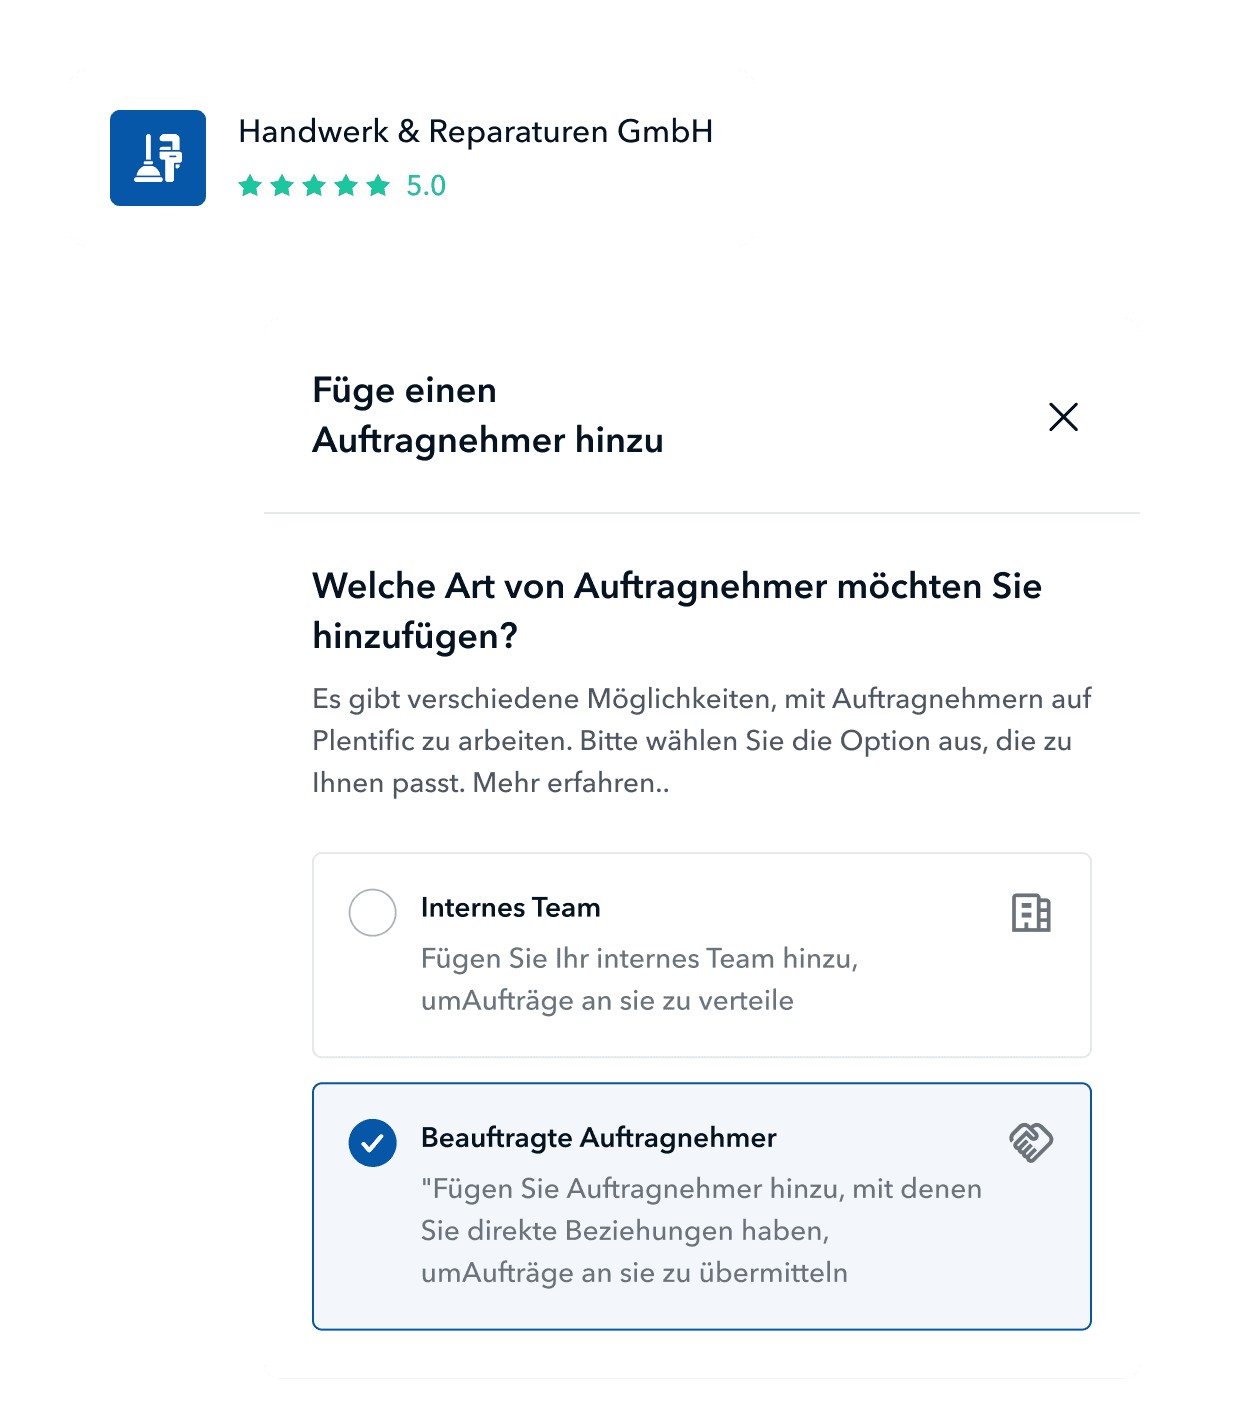Choose the Internes Team option card
1242x1416 pixels.
click(x=702, y=955)
